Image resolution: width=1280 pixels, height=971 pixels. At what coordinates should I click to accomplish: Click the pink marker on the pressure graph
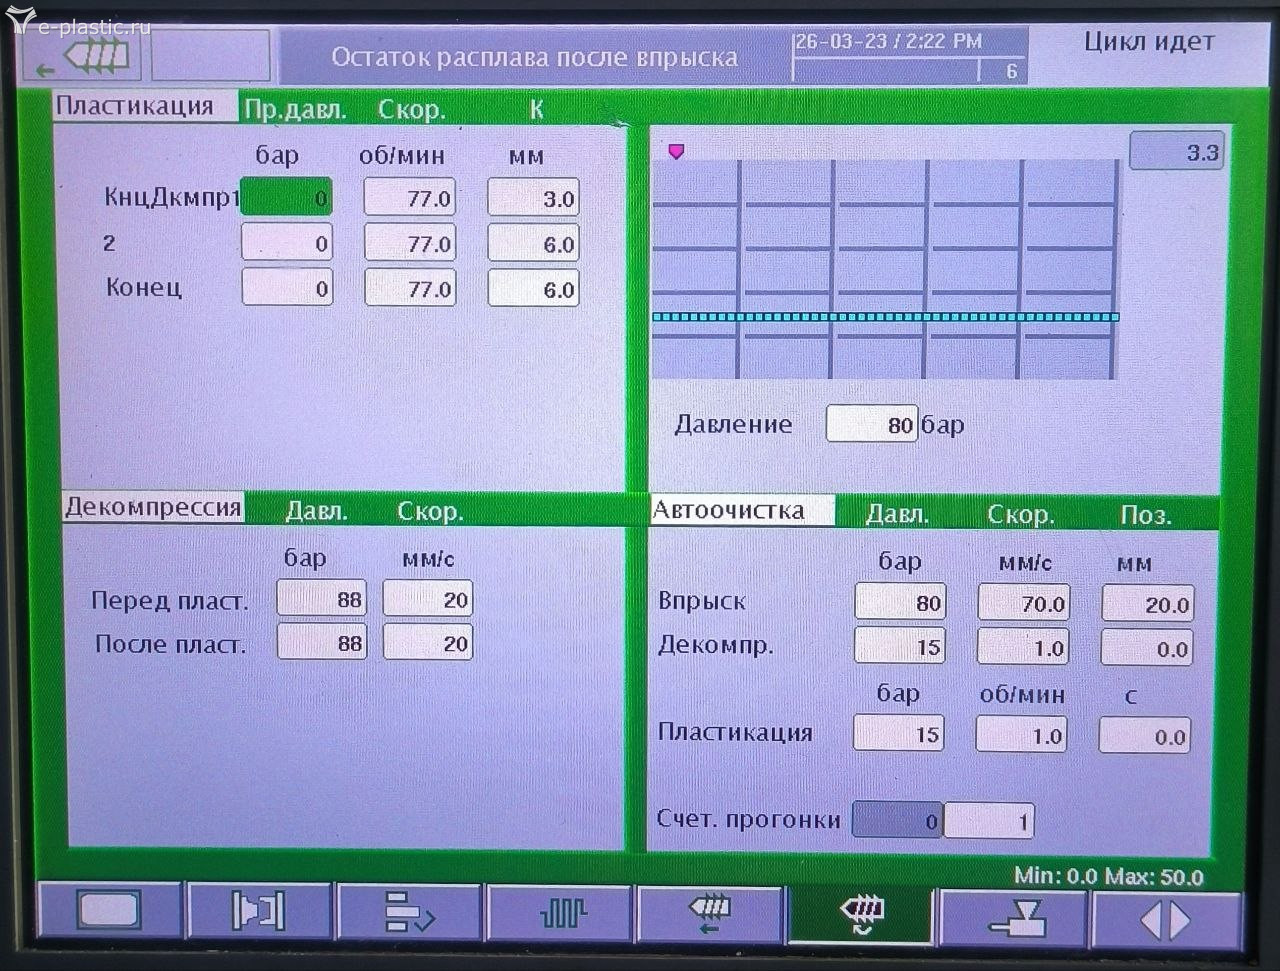676,151
